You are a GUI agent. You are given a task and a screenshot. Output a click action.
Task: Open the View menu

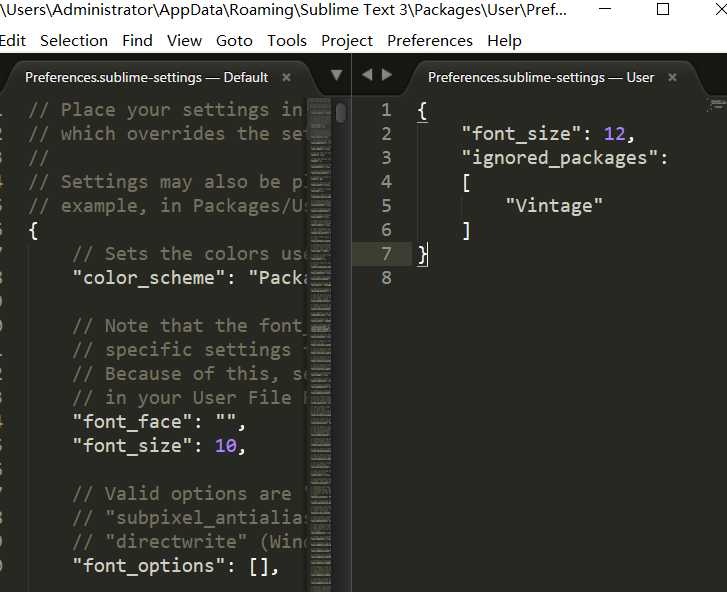[x=184, y=41]
